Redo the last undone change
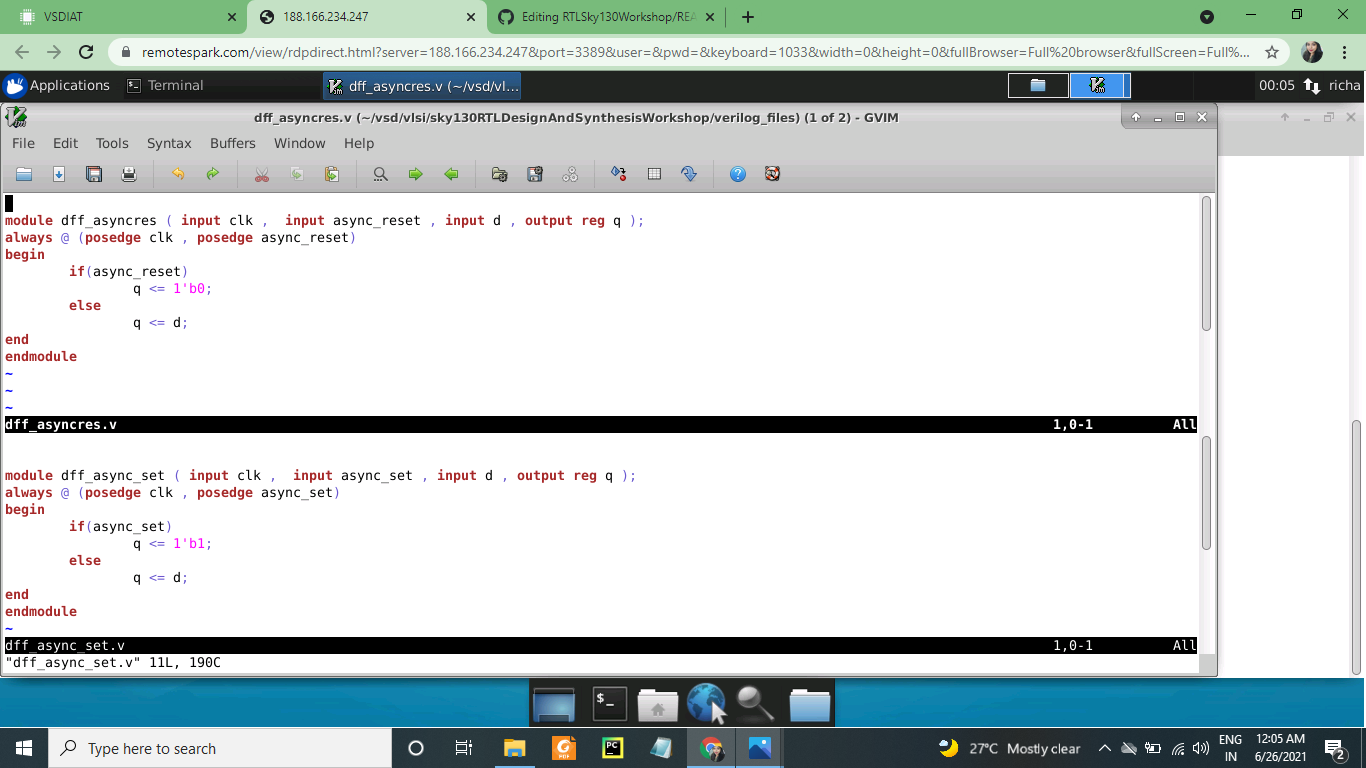 pos(212,174)
